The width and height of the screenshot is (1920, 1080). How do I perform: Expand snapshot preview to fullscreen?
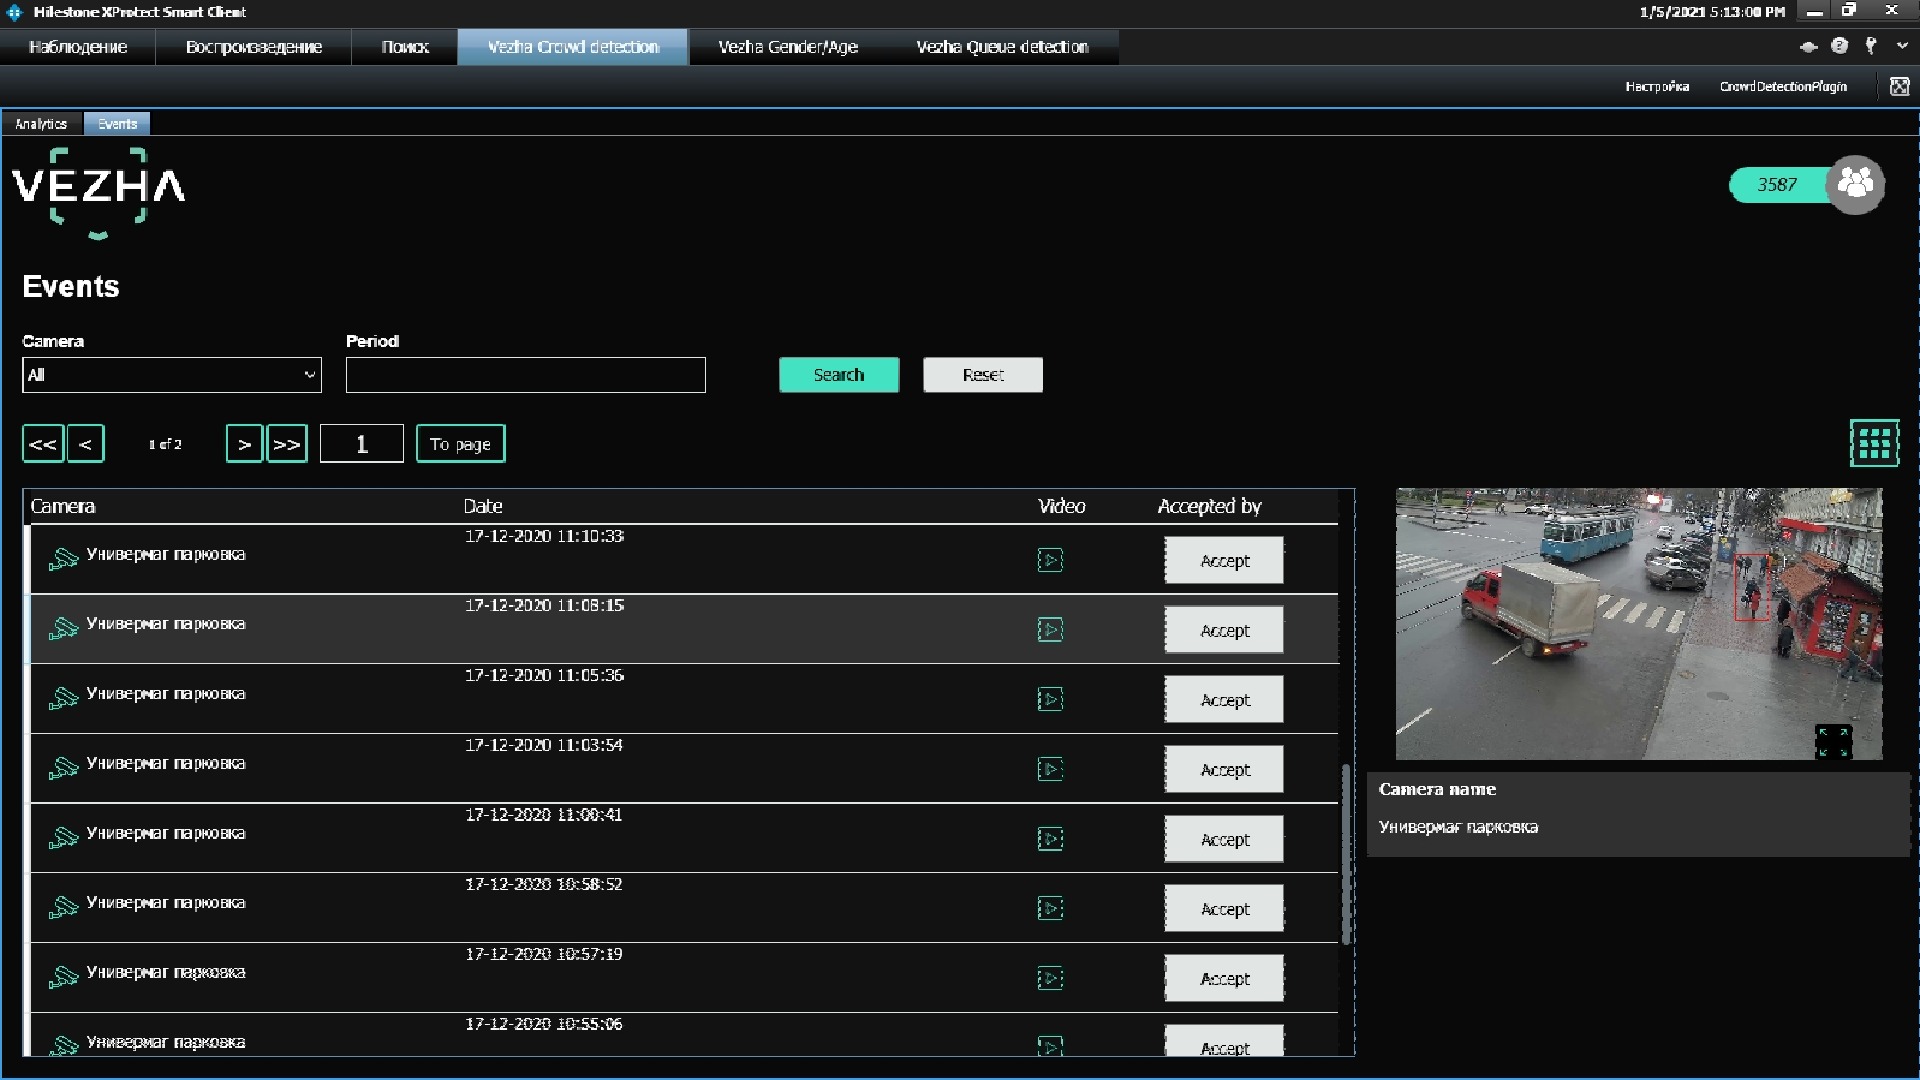pos(1833,742)
